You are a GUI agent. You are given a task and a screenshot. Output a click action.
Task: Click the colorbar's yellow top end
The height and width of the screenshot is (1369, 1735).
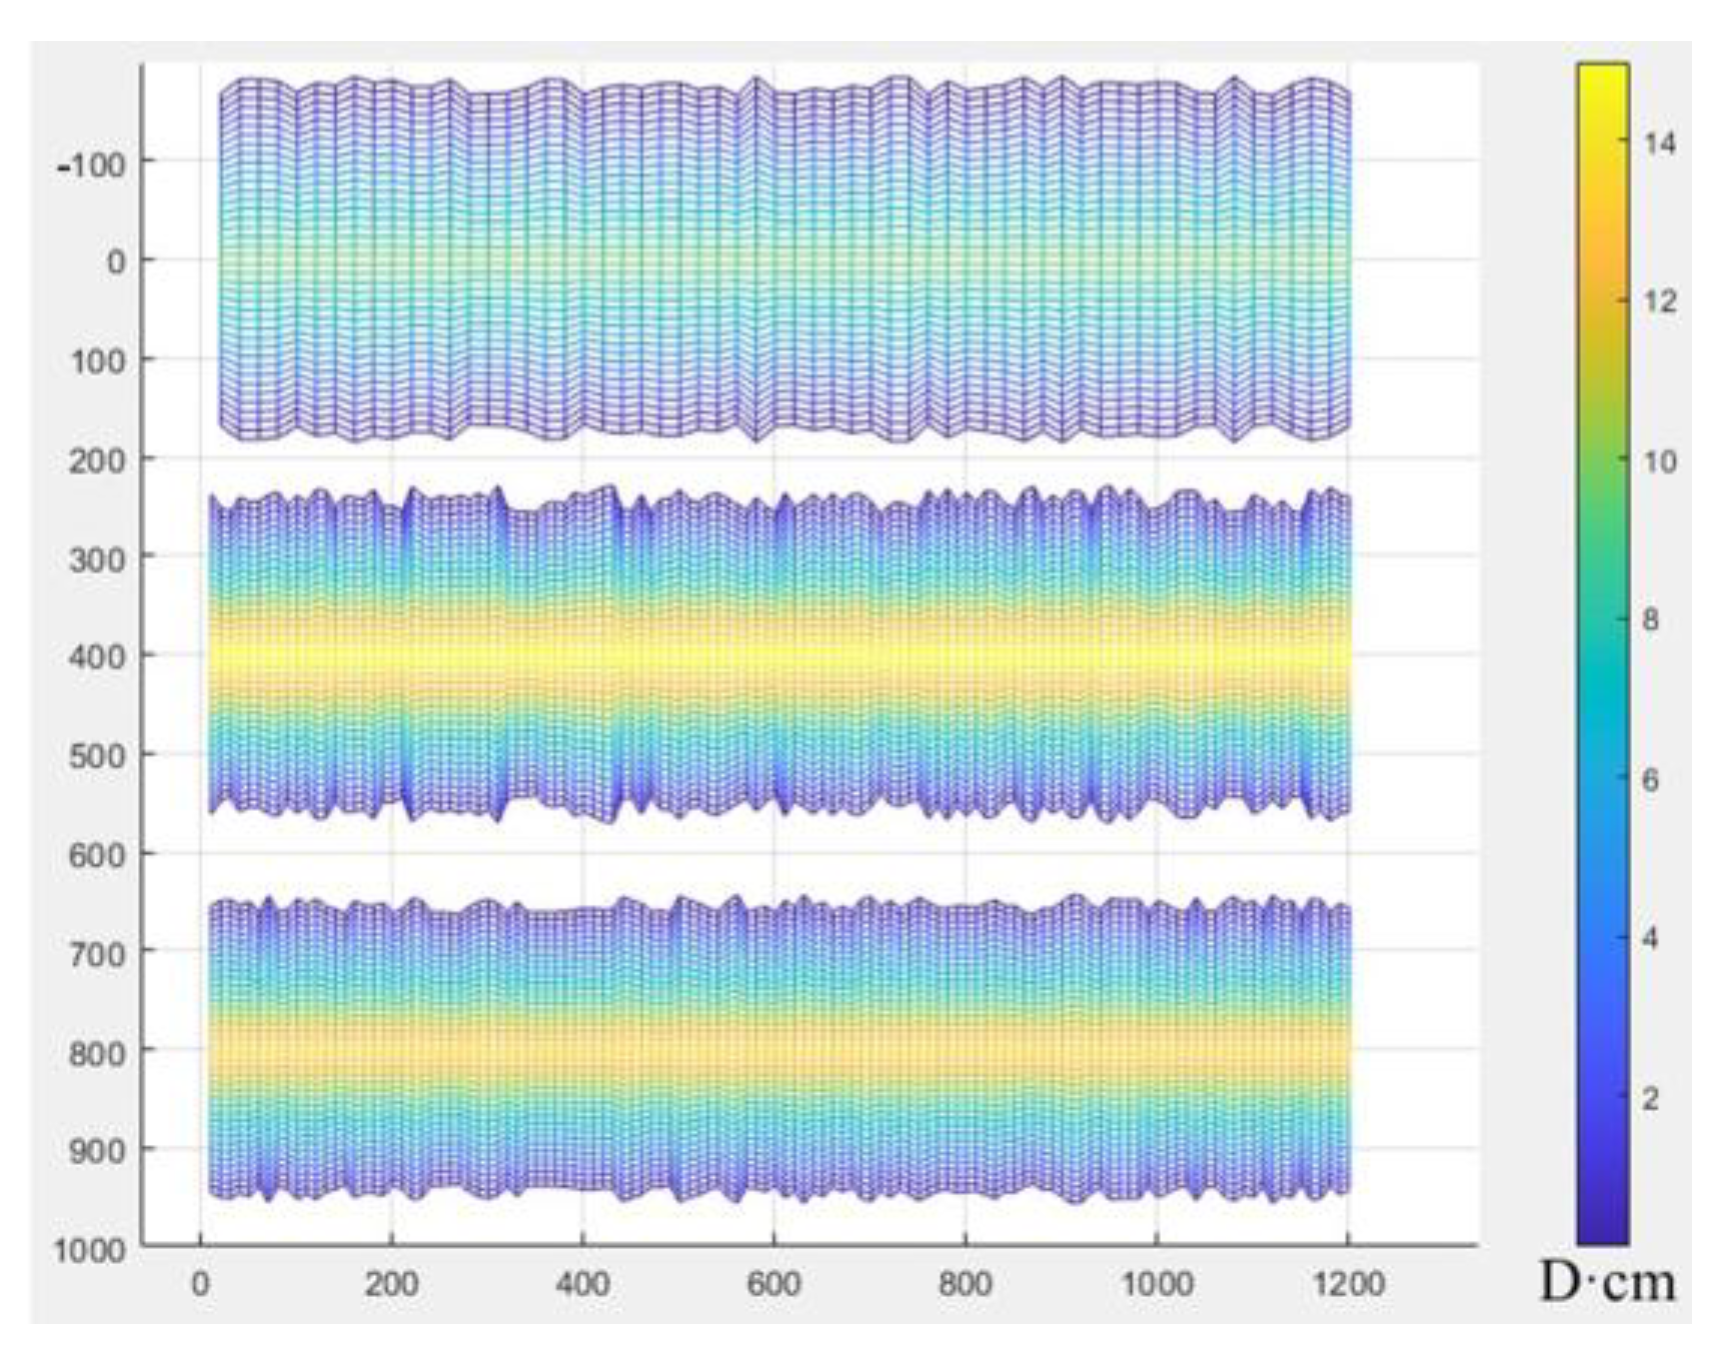[1602, 75]
